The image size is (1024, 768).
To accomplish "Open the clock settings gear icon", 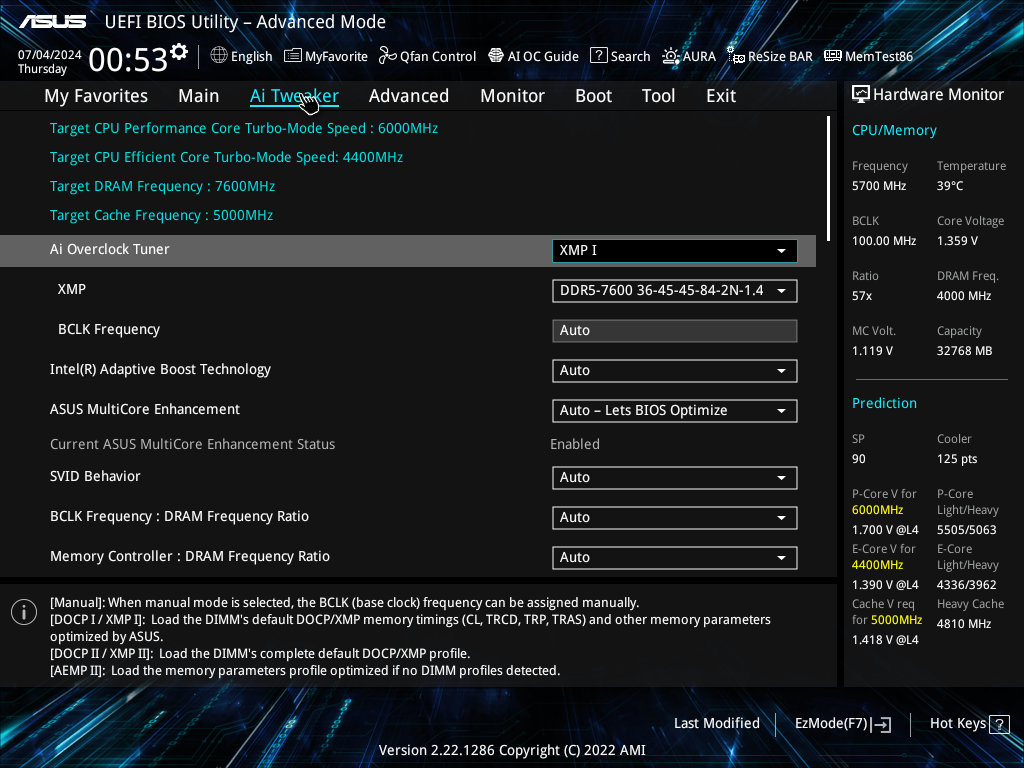I will (179, 51).
